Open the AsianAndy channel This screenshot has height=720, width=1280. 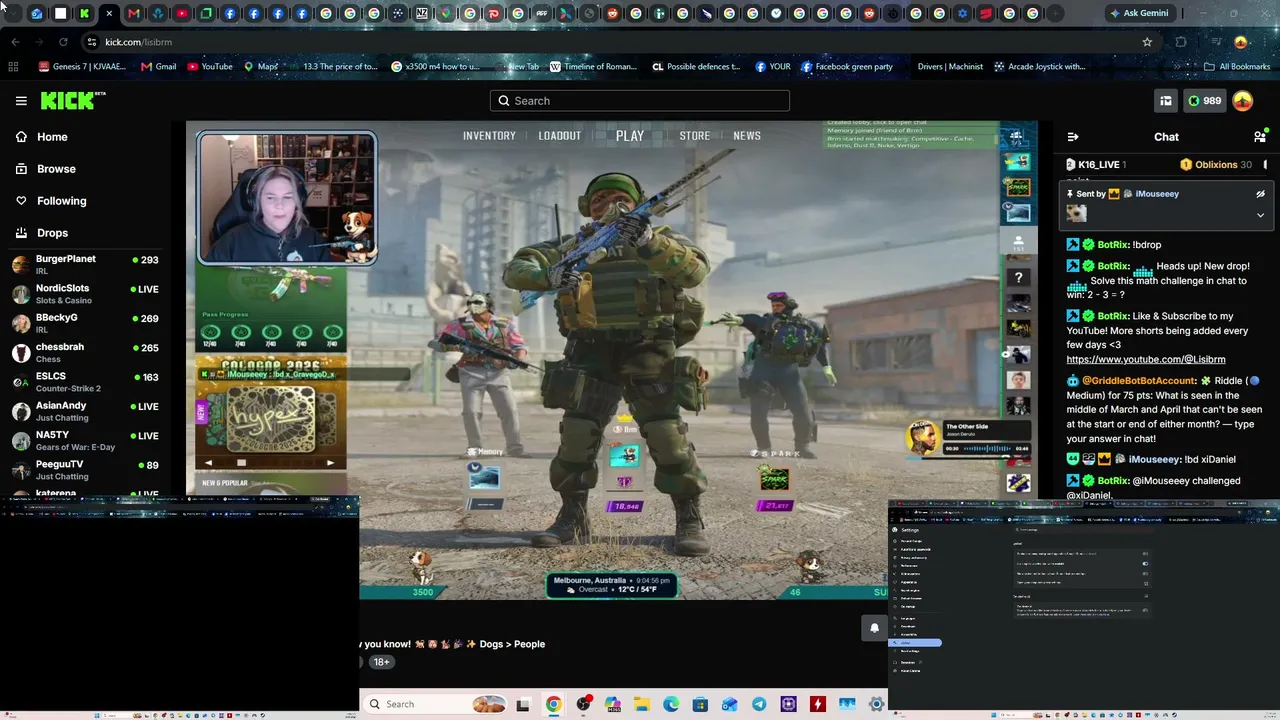tap(85, 411)
